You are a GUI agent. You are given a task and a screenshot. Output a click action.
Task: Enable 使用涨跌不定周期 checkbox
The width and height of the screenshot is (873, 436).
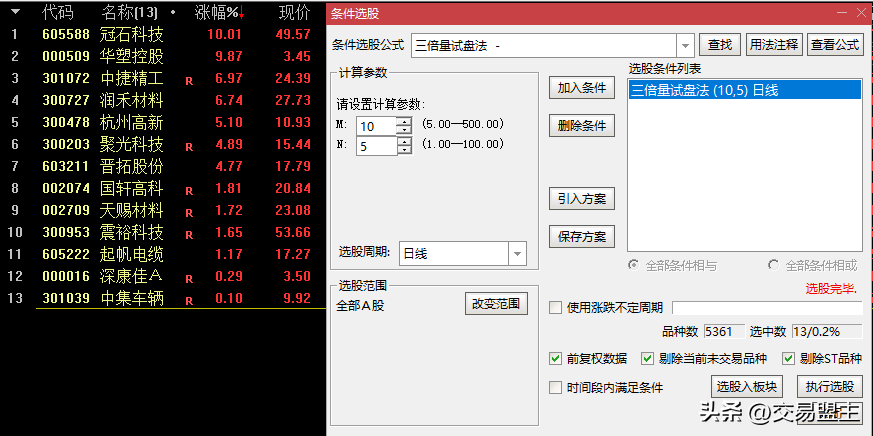[556, 307]
